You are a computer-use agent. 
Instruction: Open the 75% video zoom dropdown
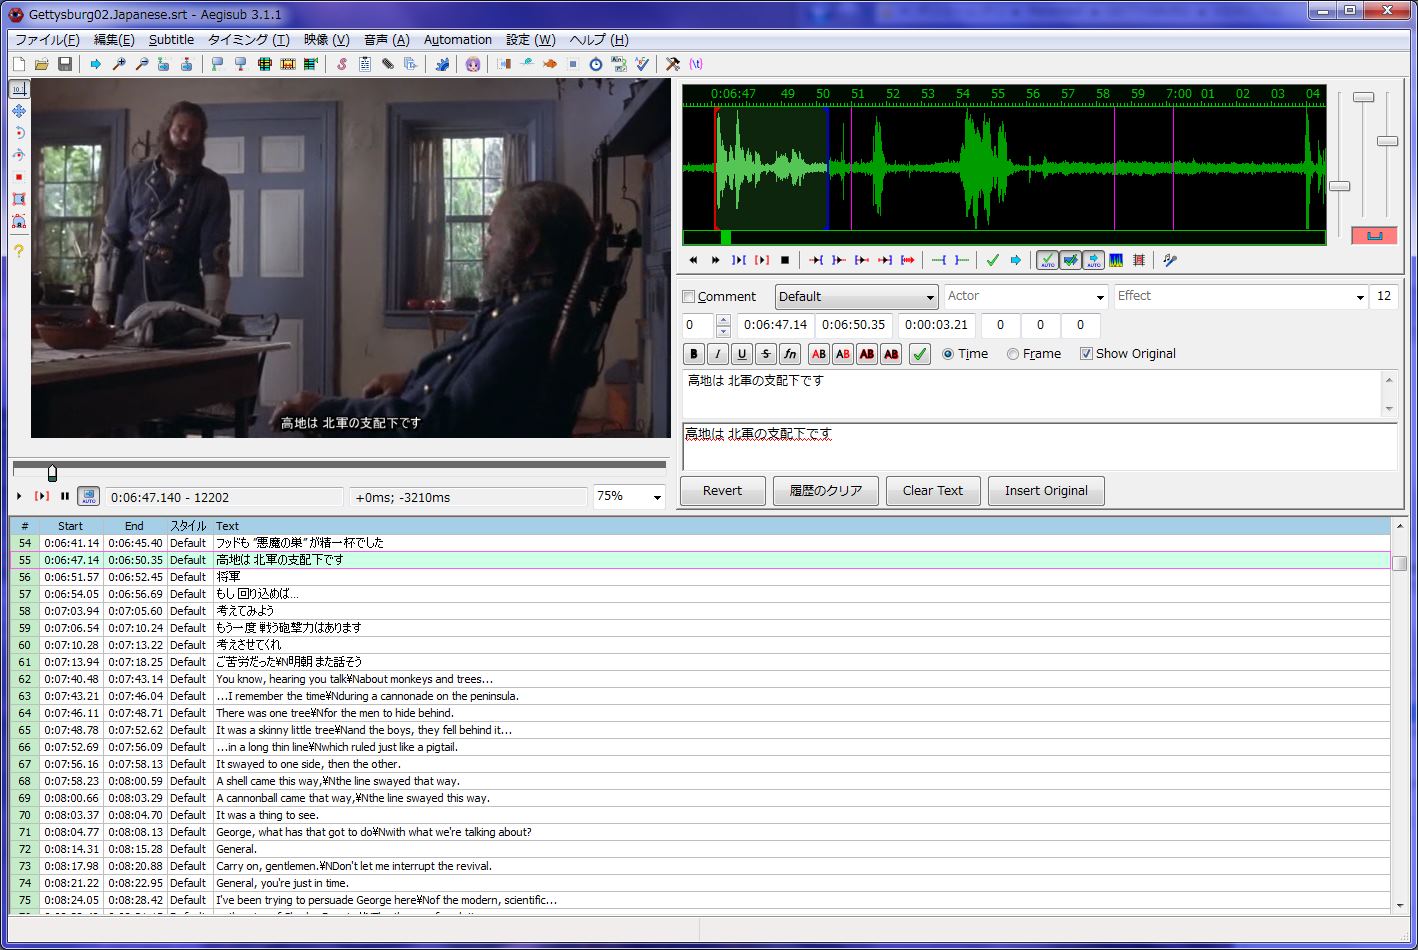657,497
